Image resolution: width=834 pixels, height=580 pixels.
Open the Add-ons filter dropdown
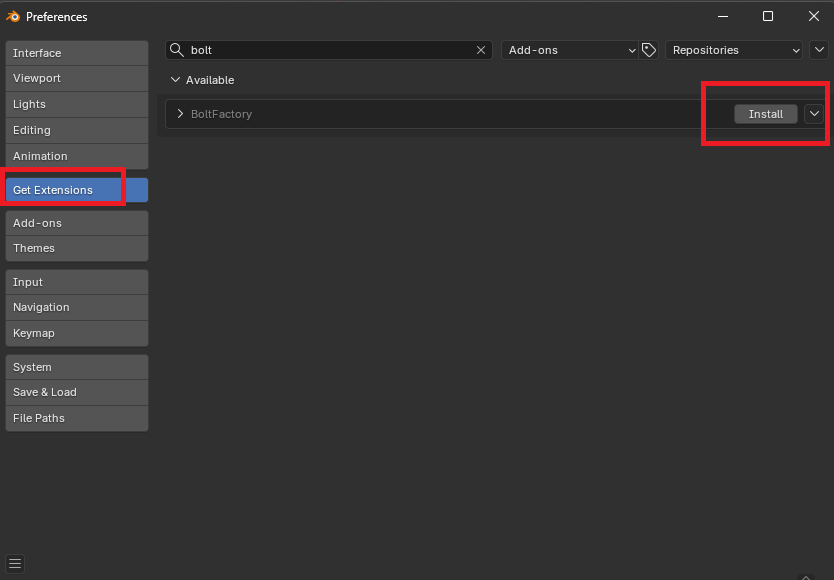click(570, 50)
